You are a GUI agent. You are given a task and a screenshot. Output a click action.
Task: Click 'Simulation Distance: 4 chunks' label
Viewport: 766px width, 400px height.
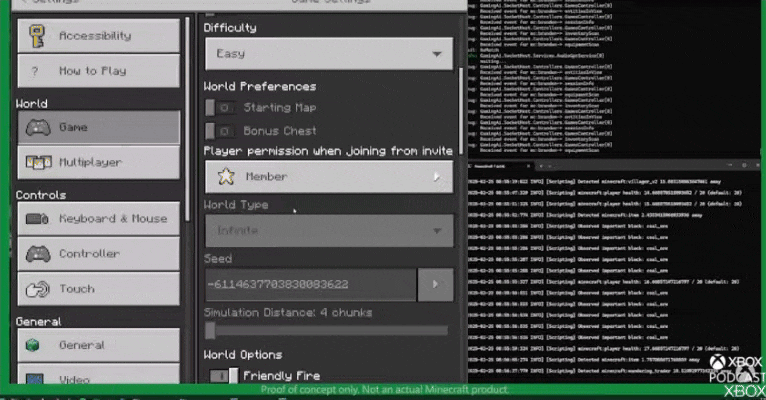click(x=288, y=313)
